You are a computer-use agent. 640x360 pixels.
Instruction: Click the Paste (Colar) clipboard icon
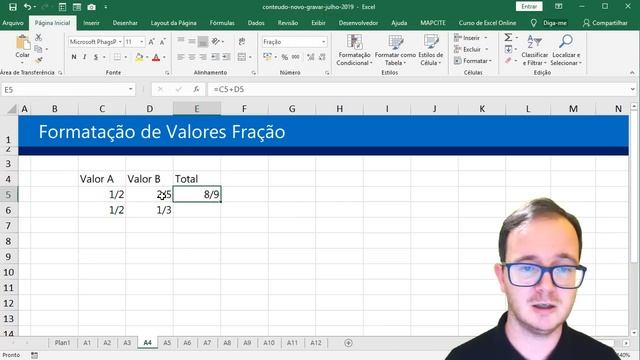[22, 43]
